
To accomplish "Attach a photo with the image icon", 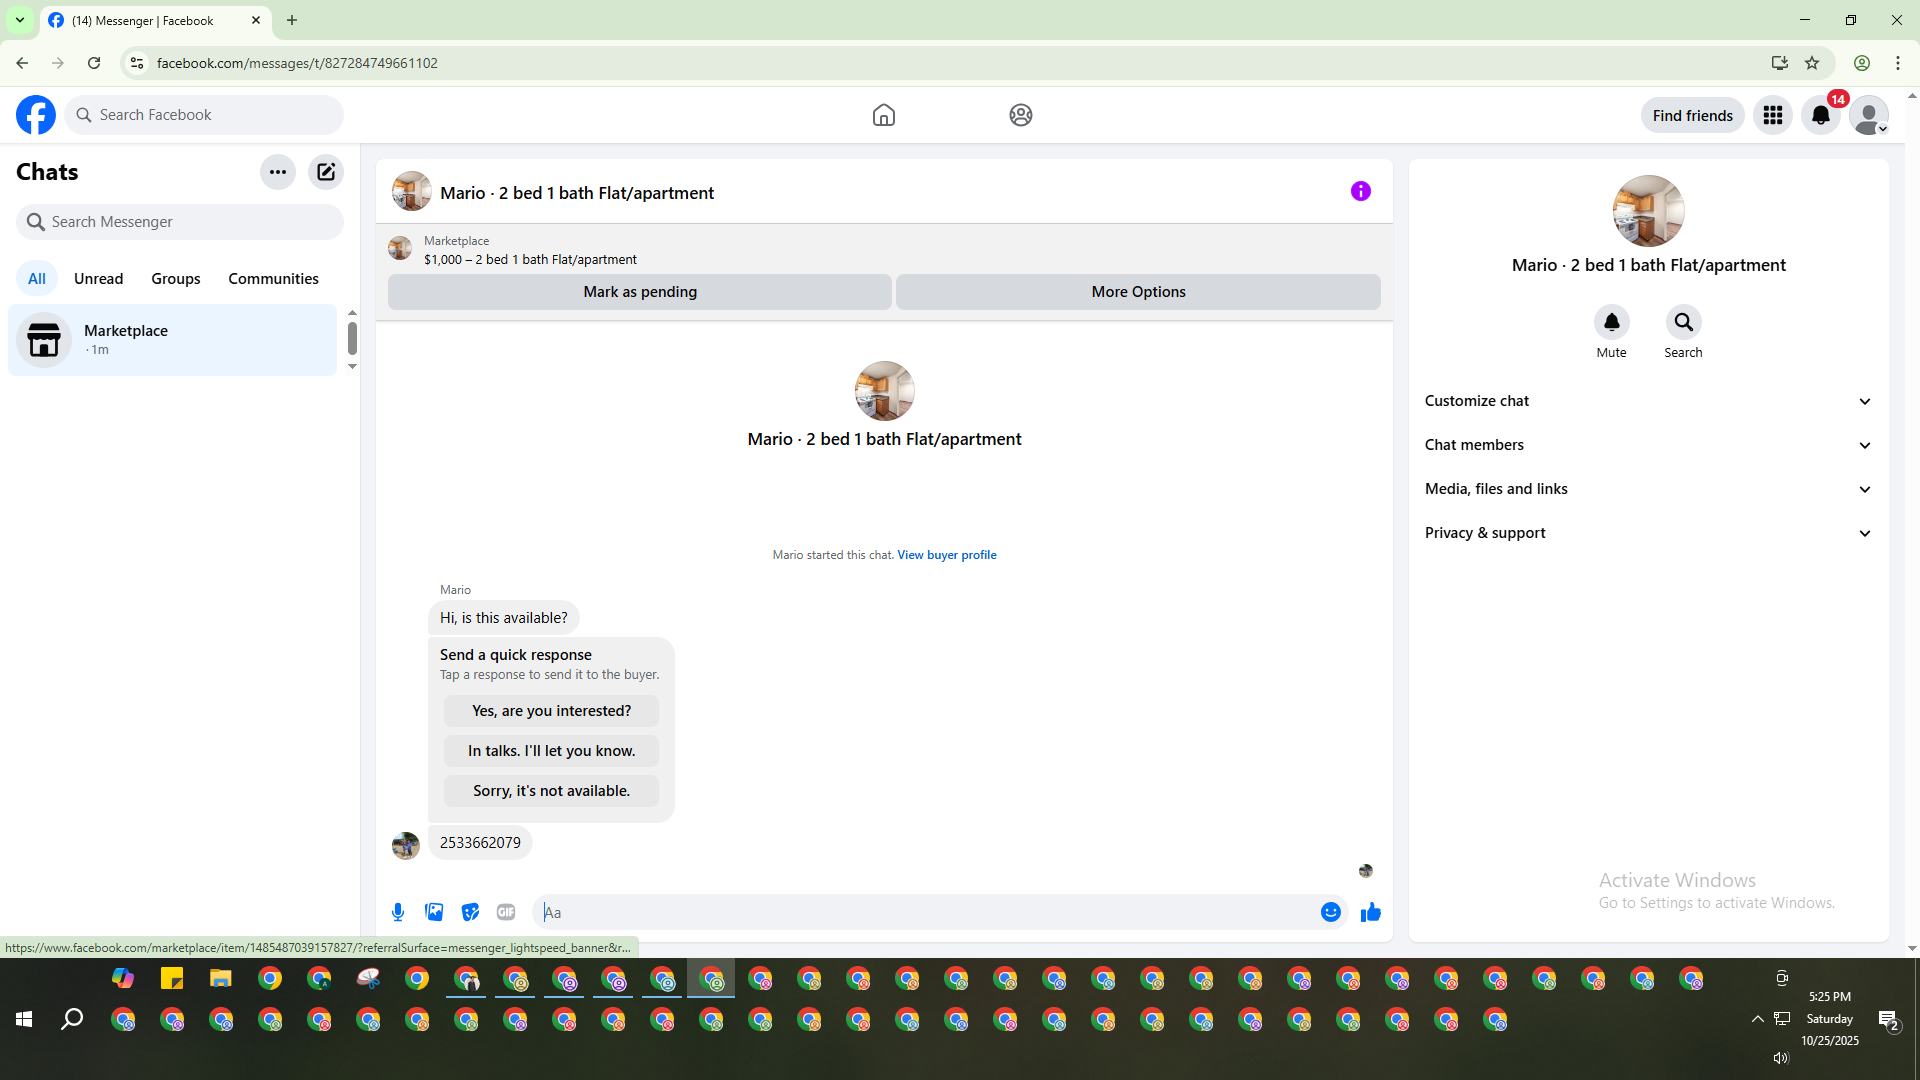I will tap(434, 912).
